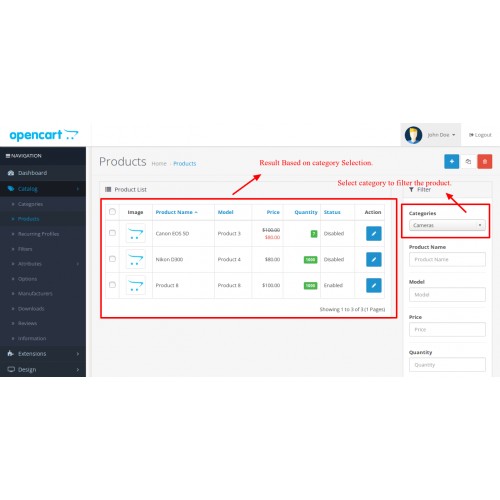Check the Canon EOS 5D row checkbox
Screen dimensions: 500x500
pyautogui.click(x=112, y=233)
